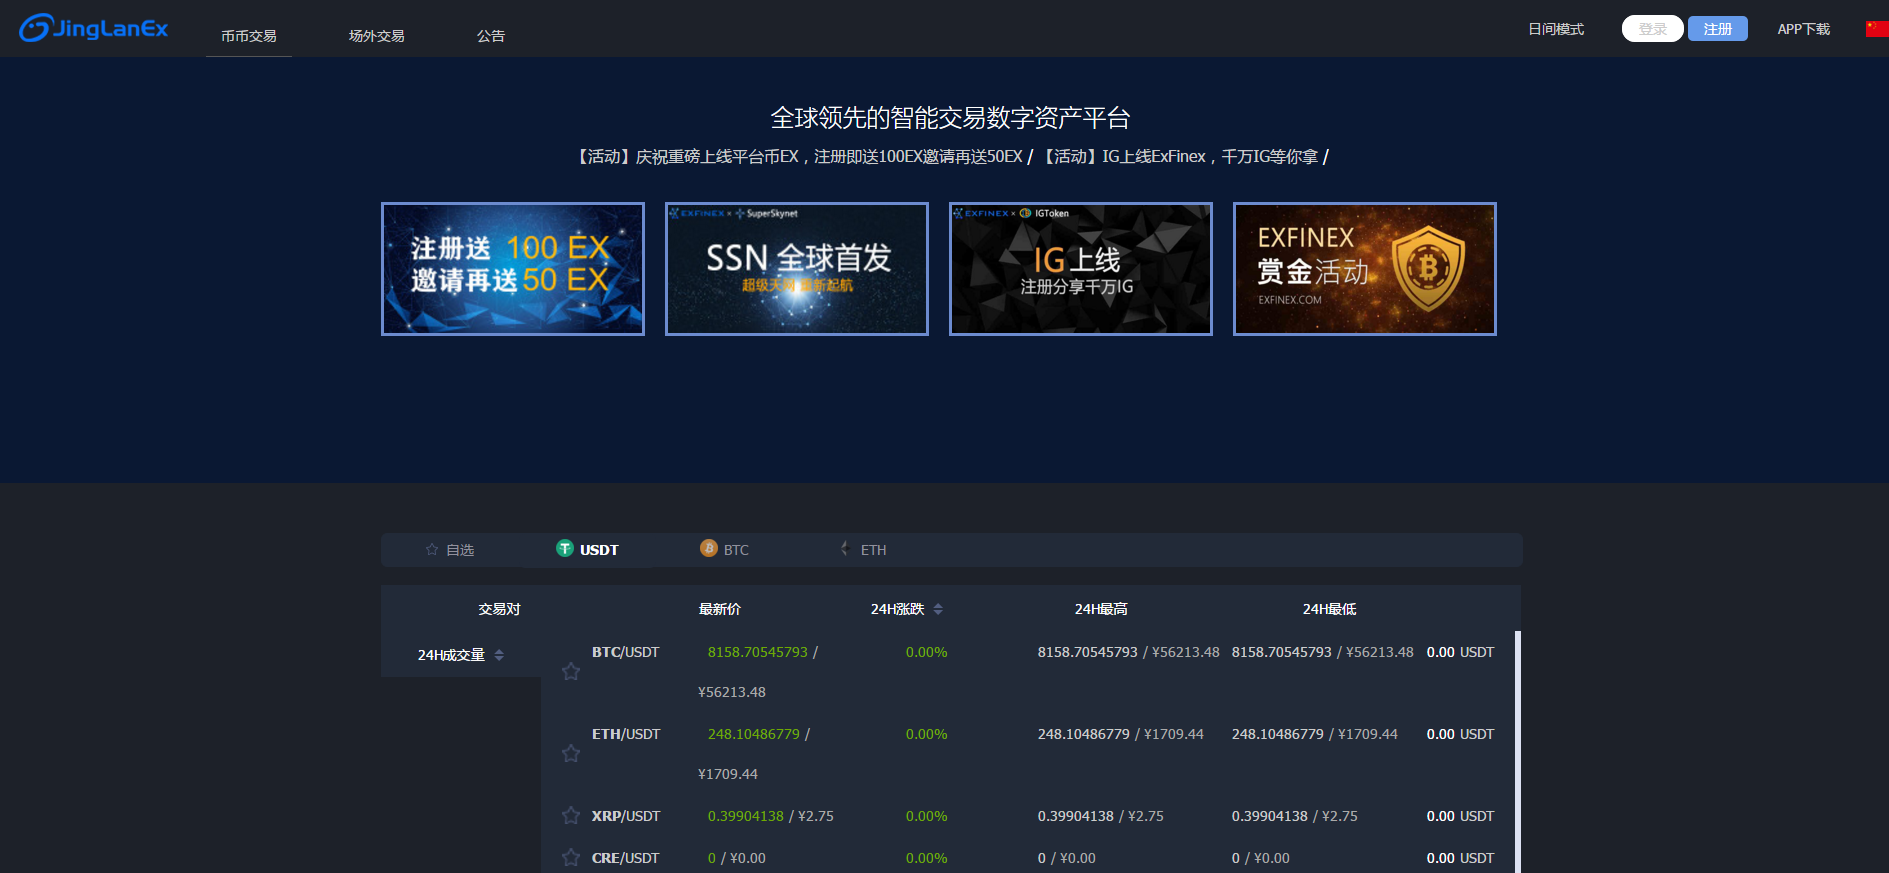Open the XRP/USDT trading pair

[x=626, y=816]
